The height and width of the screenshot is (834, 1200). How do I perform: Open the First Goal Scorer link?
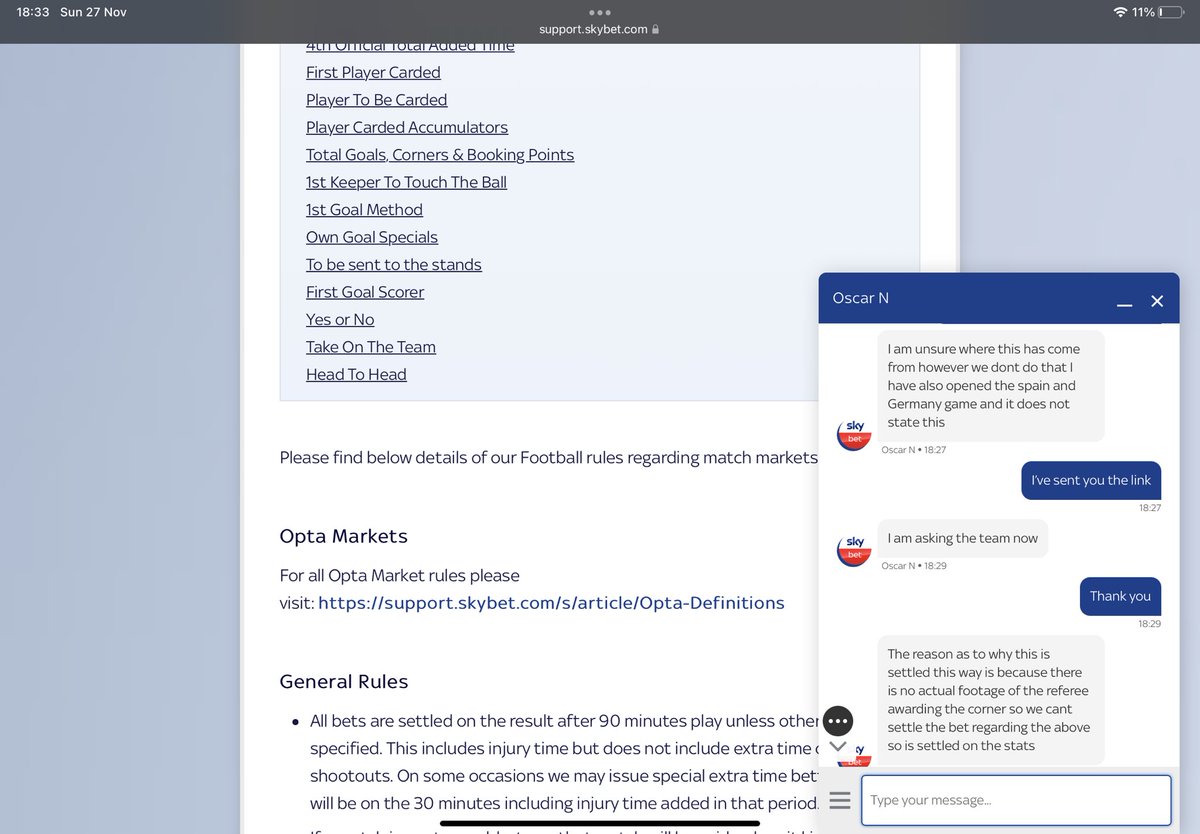pos(365,292)
